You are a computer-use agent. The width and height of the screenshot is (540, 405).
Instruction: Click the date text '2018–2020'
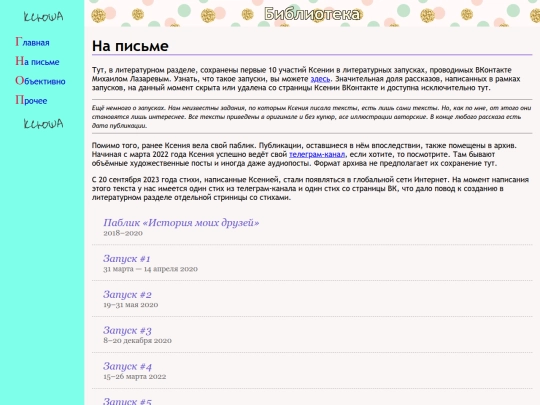[123, 233]
